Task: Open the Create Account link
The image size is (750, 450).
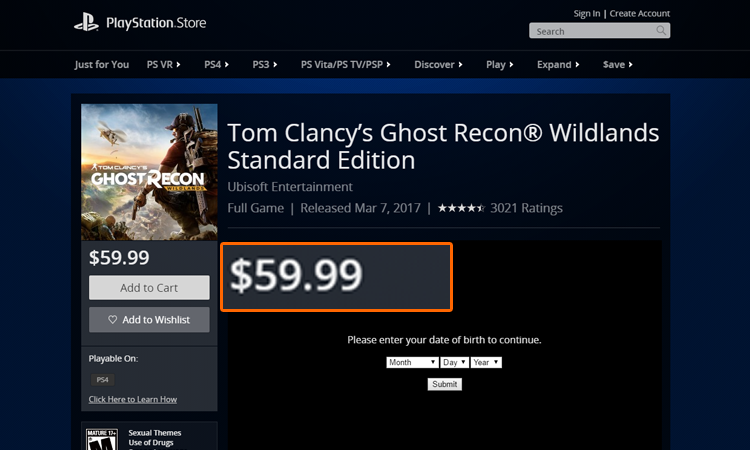Action: (x=640, y=13)
